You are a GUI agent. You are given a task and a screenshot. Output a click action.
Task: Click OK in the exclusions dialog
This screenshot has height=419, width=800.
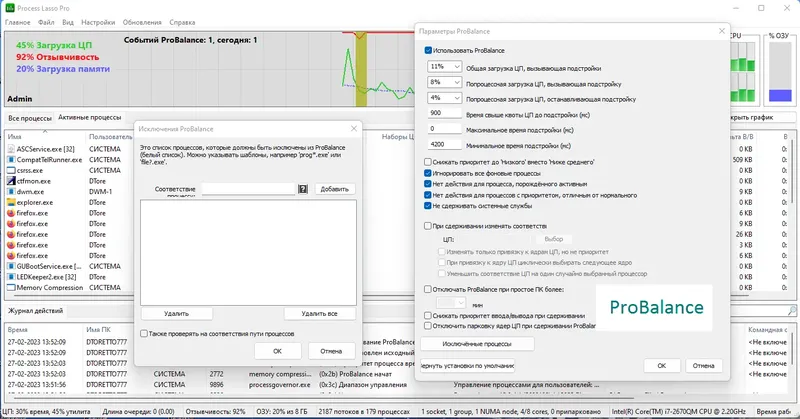278,351
